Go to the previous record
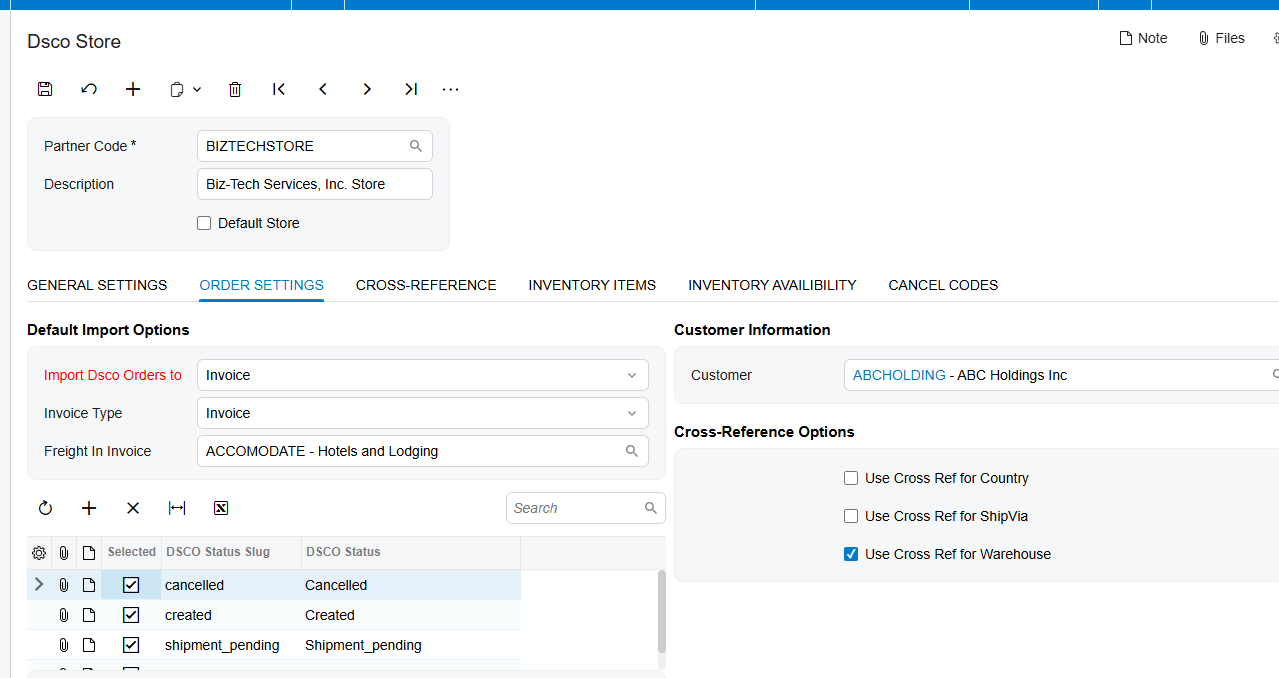Screen dimensions: 1279x678 point(323,89)
